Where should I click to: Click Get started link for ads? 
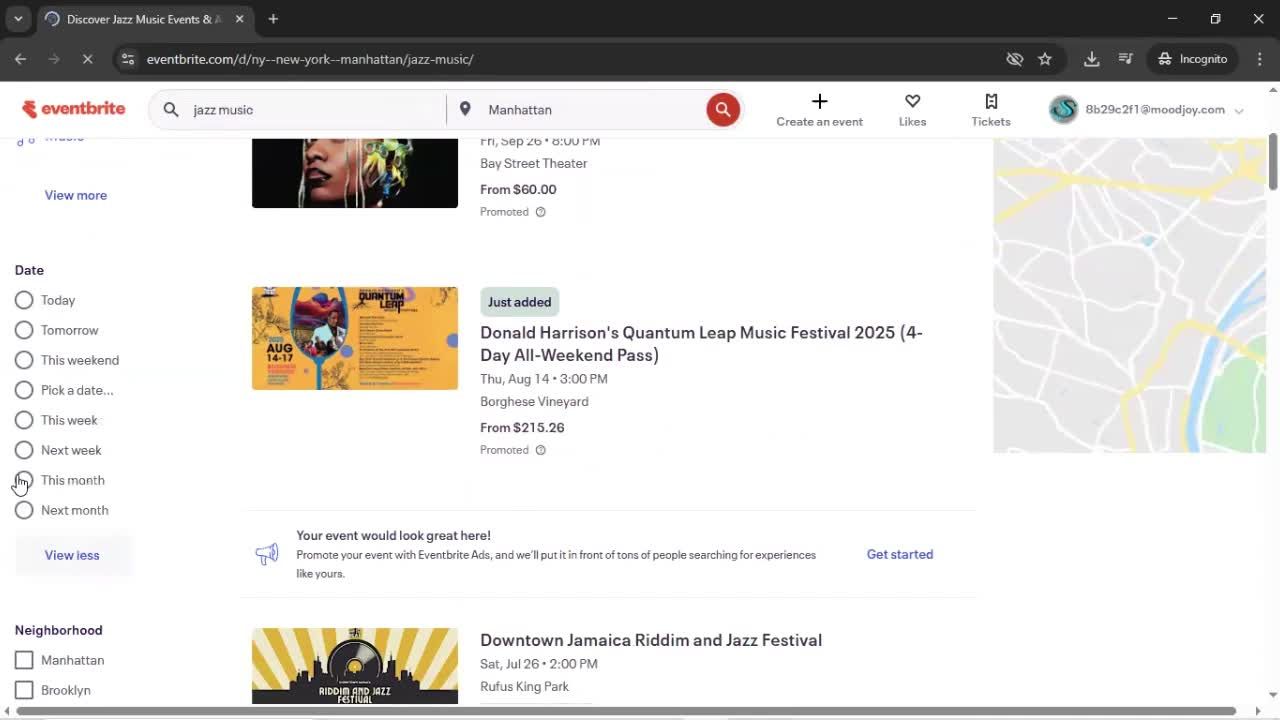point(900,554)
